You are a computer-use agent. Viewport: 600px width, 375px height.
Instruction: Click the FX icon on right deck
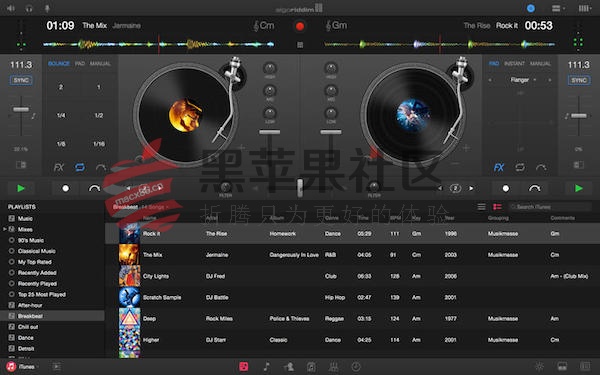[499, 167]
